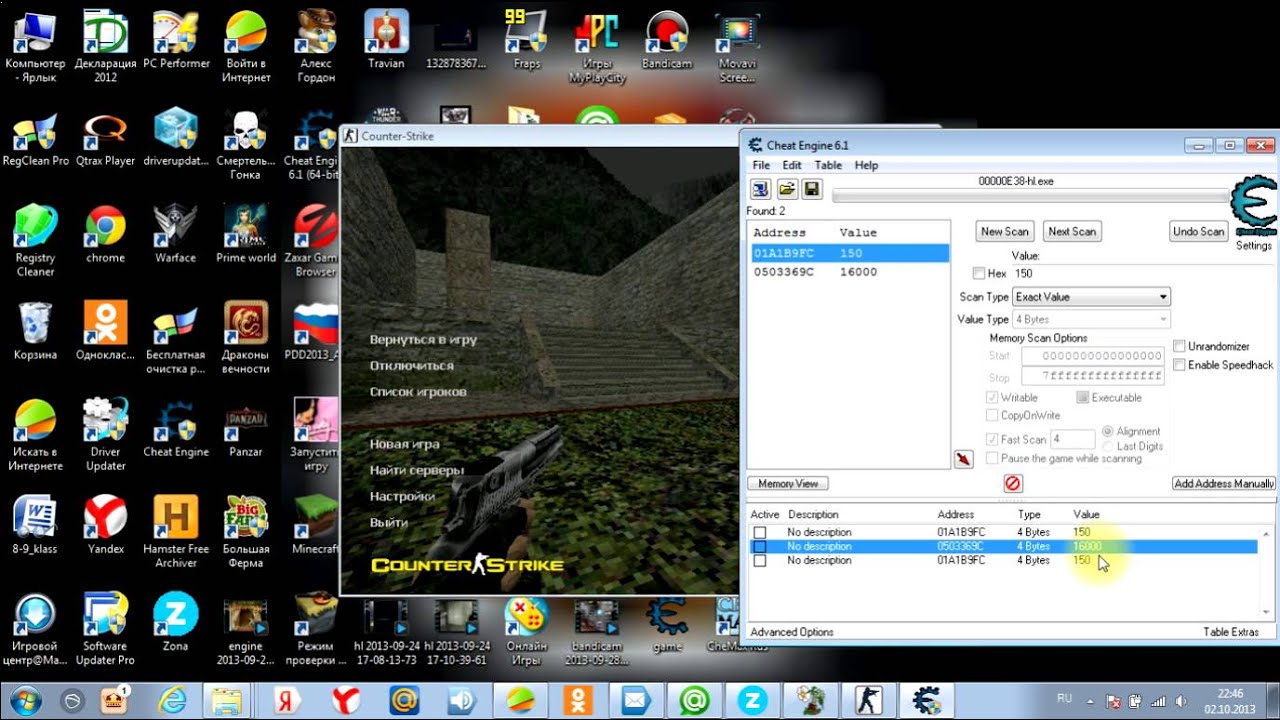Select found address 01A1B9FC in results
Image resolution: width=1280 pixels, height=720 pixels.
tap(850, 254)
